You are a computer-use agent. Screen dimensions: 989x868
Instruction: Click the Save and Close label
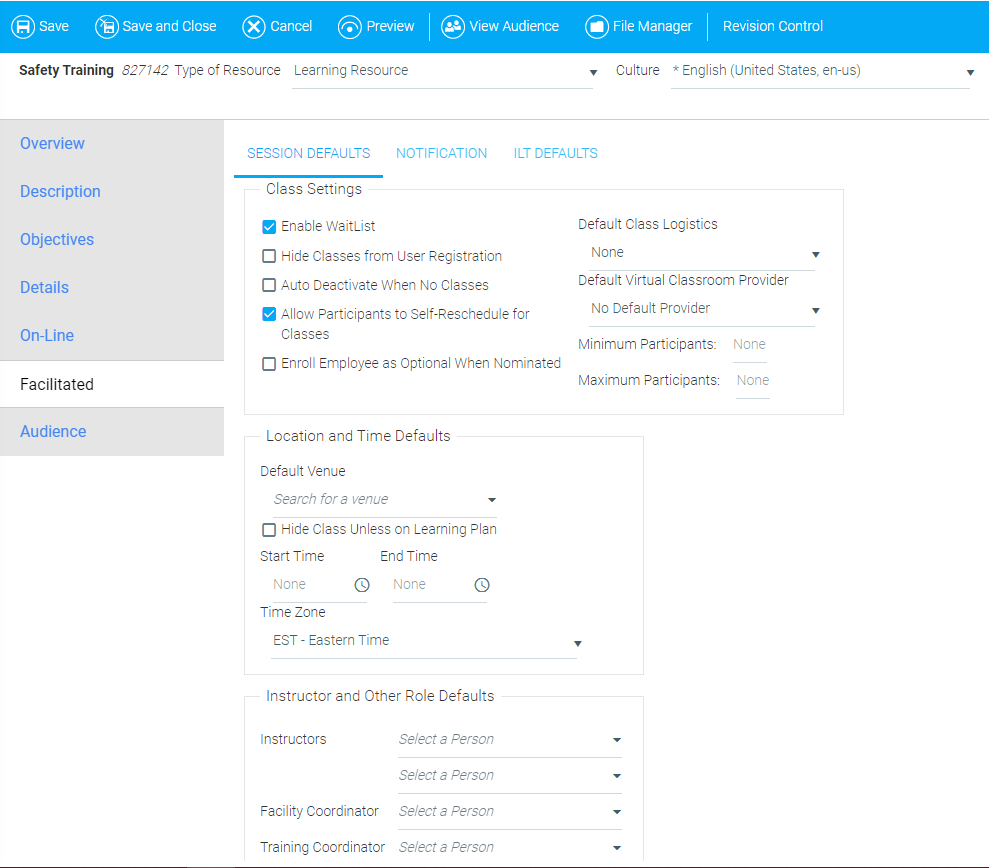(x=169, y=26)
